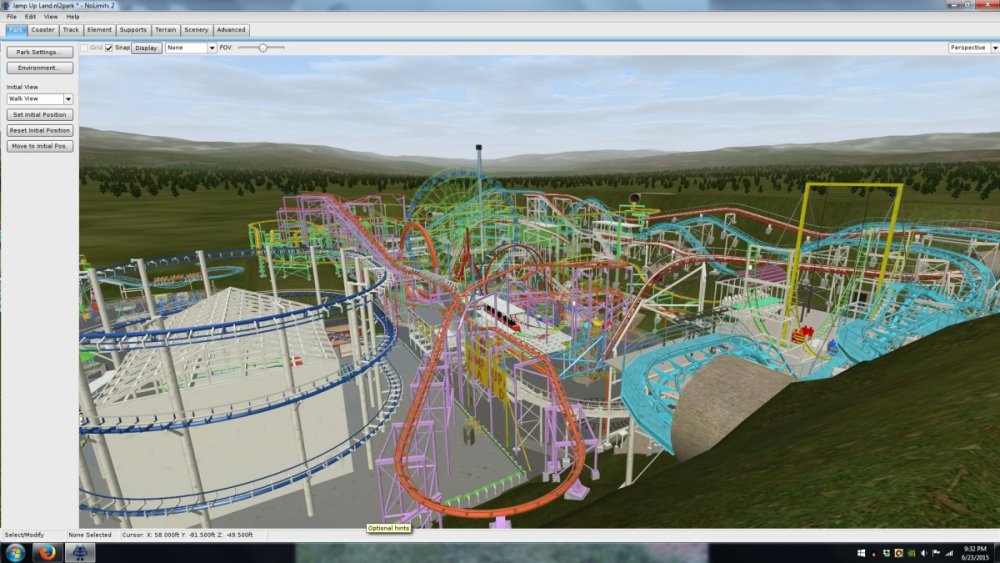Image resolution: width=1000 pixels, height=563 pixels.
Task: Click the Windows Start orb
Action: (15, 553)
